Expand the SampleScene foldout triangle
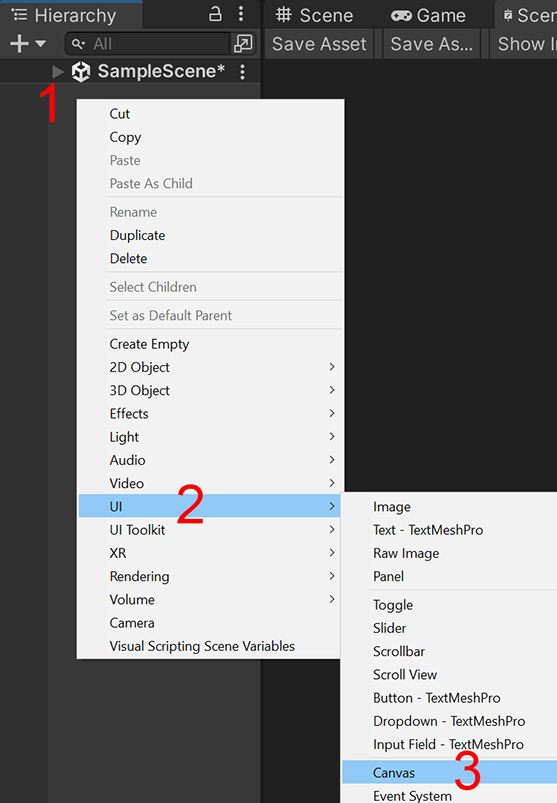This screenshot has height=803, width=557. [x=58, y=72]
